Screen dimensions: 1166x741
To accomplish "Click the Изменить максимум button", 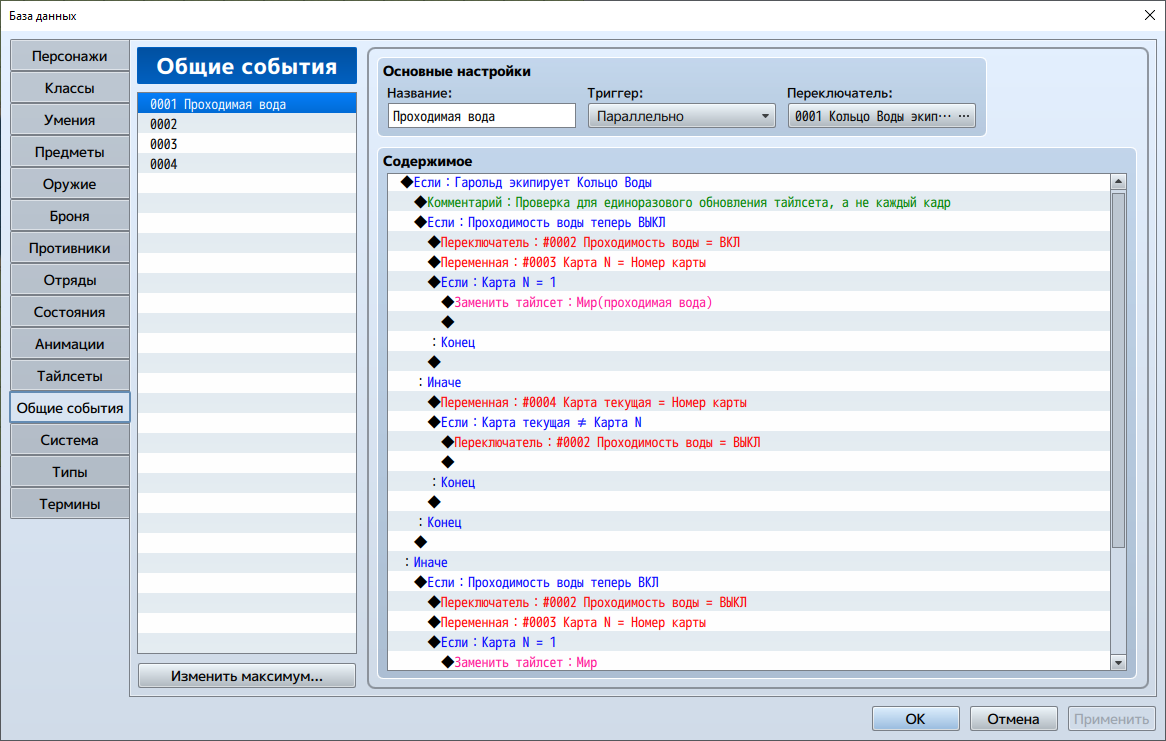I will pyautogui.click(x=247, y=676).
